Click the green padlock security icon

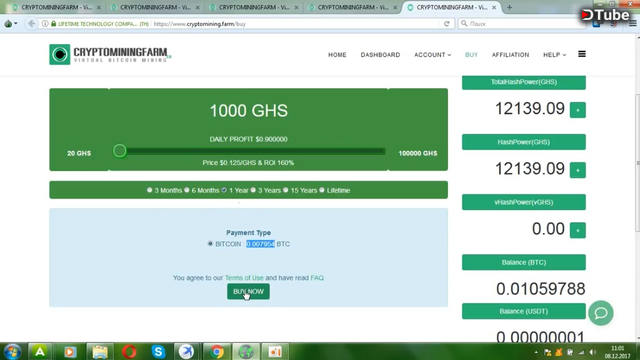pos(53,24)
